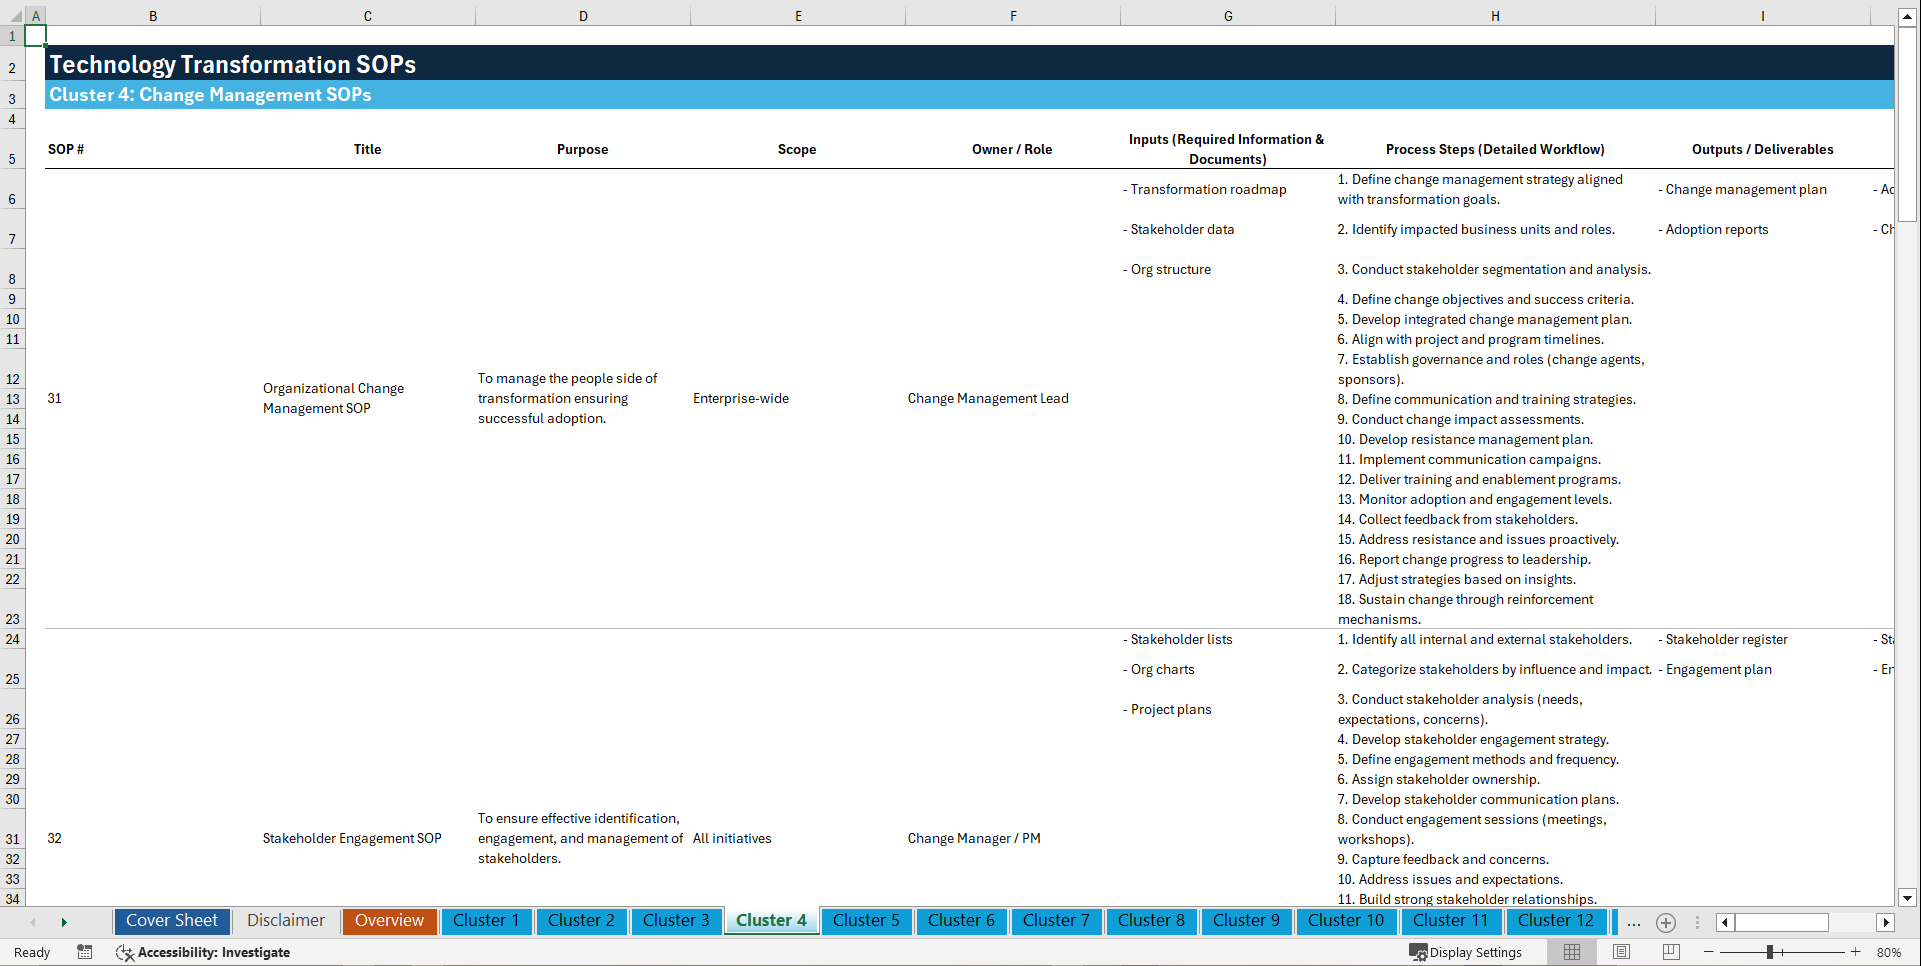1921x966 pixels.
Task: Switch to Page Layout view icon
Action: coord(1621,952)
